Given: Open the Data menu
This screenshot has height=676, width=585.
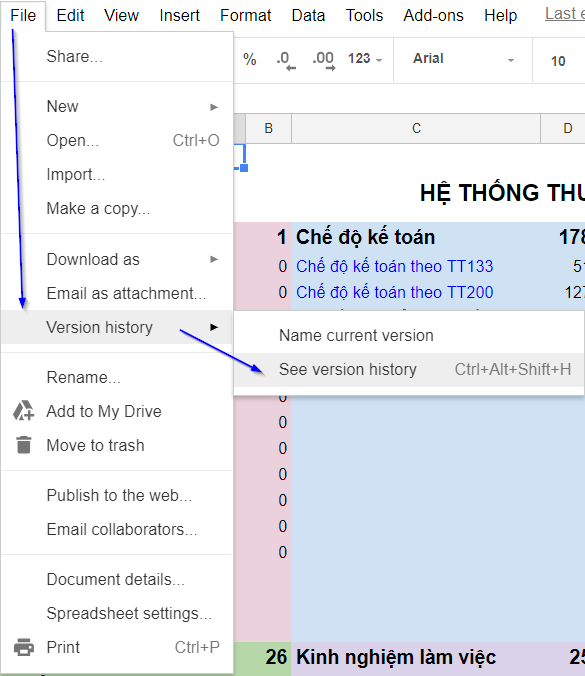Looking at the screenshot, I should click(308, 16).
